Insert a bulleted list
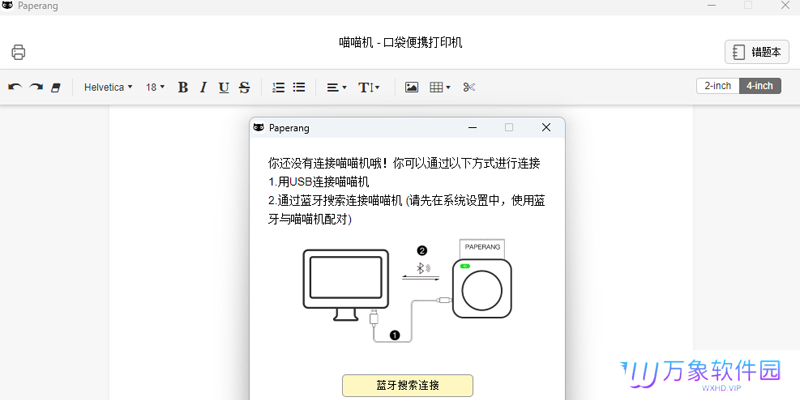The width and height of the screenshot is (800, 400). coord(299,87)
